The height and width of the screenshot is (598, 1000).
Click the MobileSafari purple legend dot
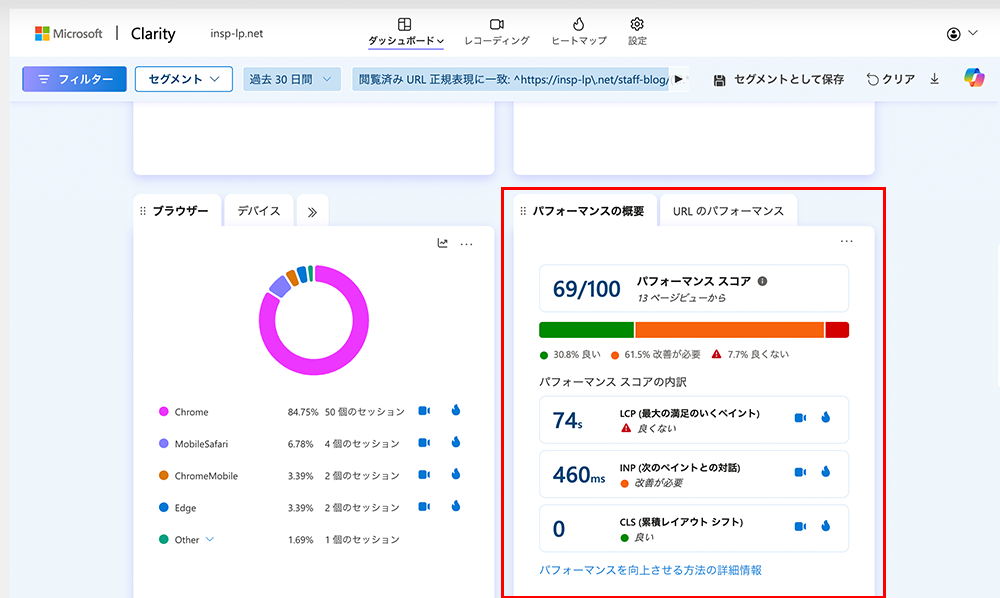[x=163, y=444]
